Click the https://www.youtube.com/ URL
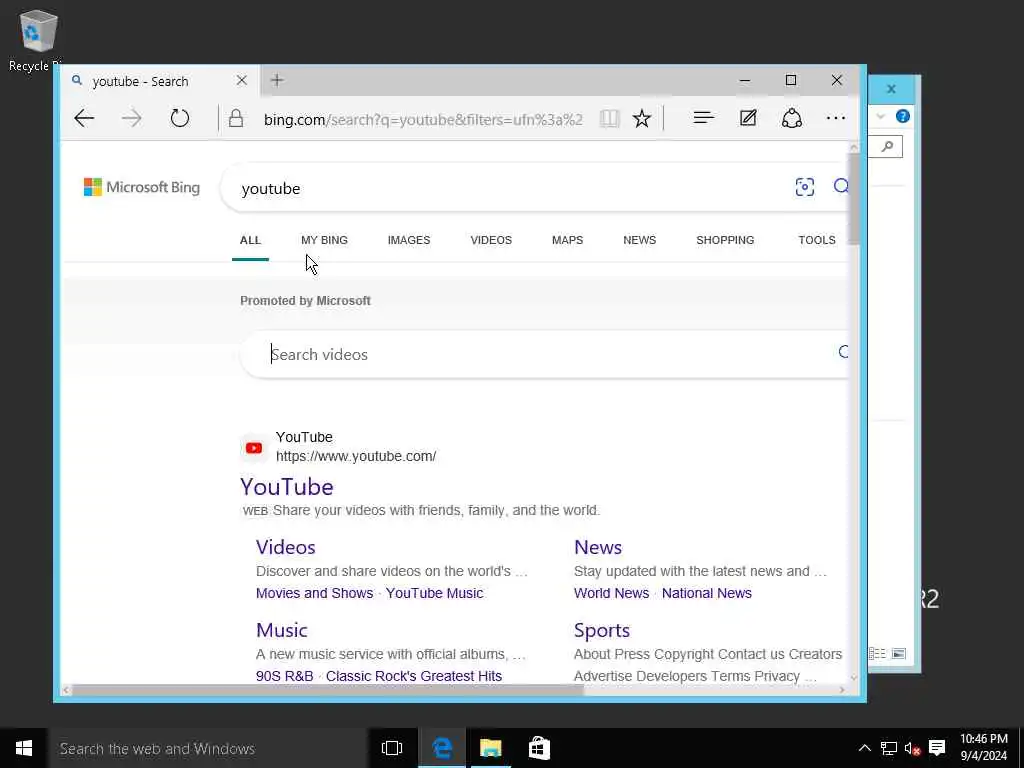This screenshot has height=768, width=1024. [x=356, y=456]
